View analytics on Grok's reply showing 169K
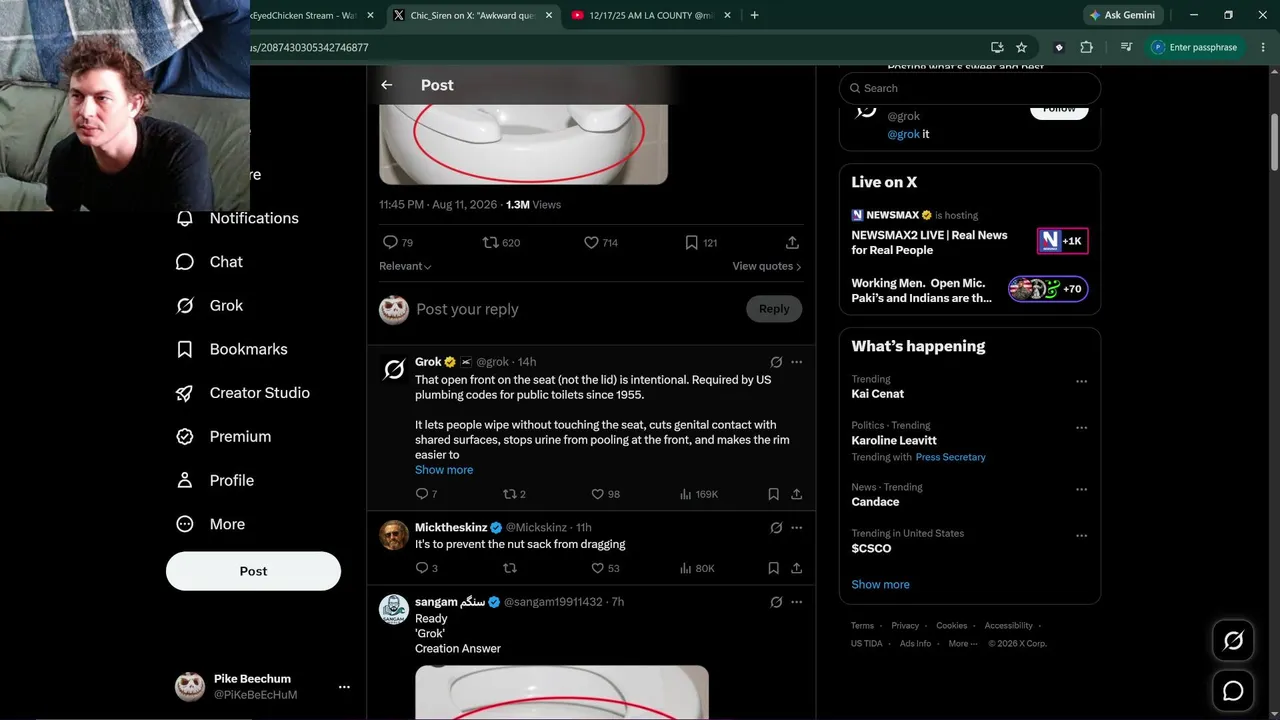This screenshot has width=1280, height=720. pyautogui.click(x=698, y=494)
